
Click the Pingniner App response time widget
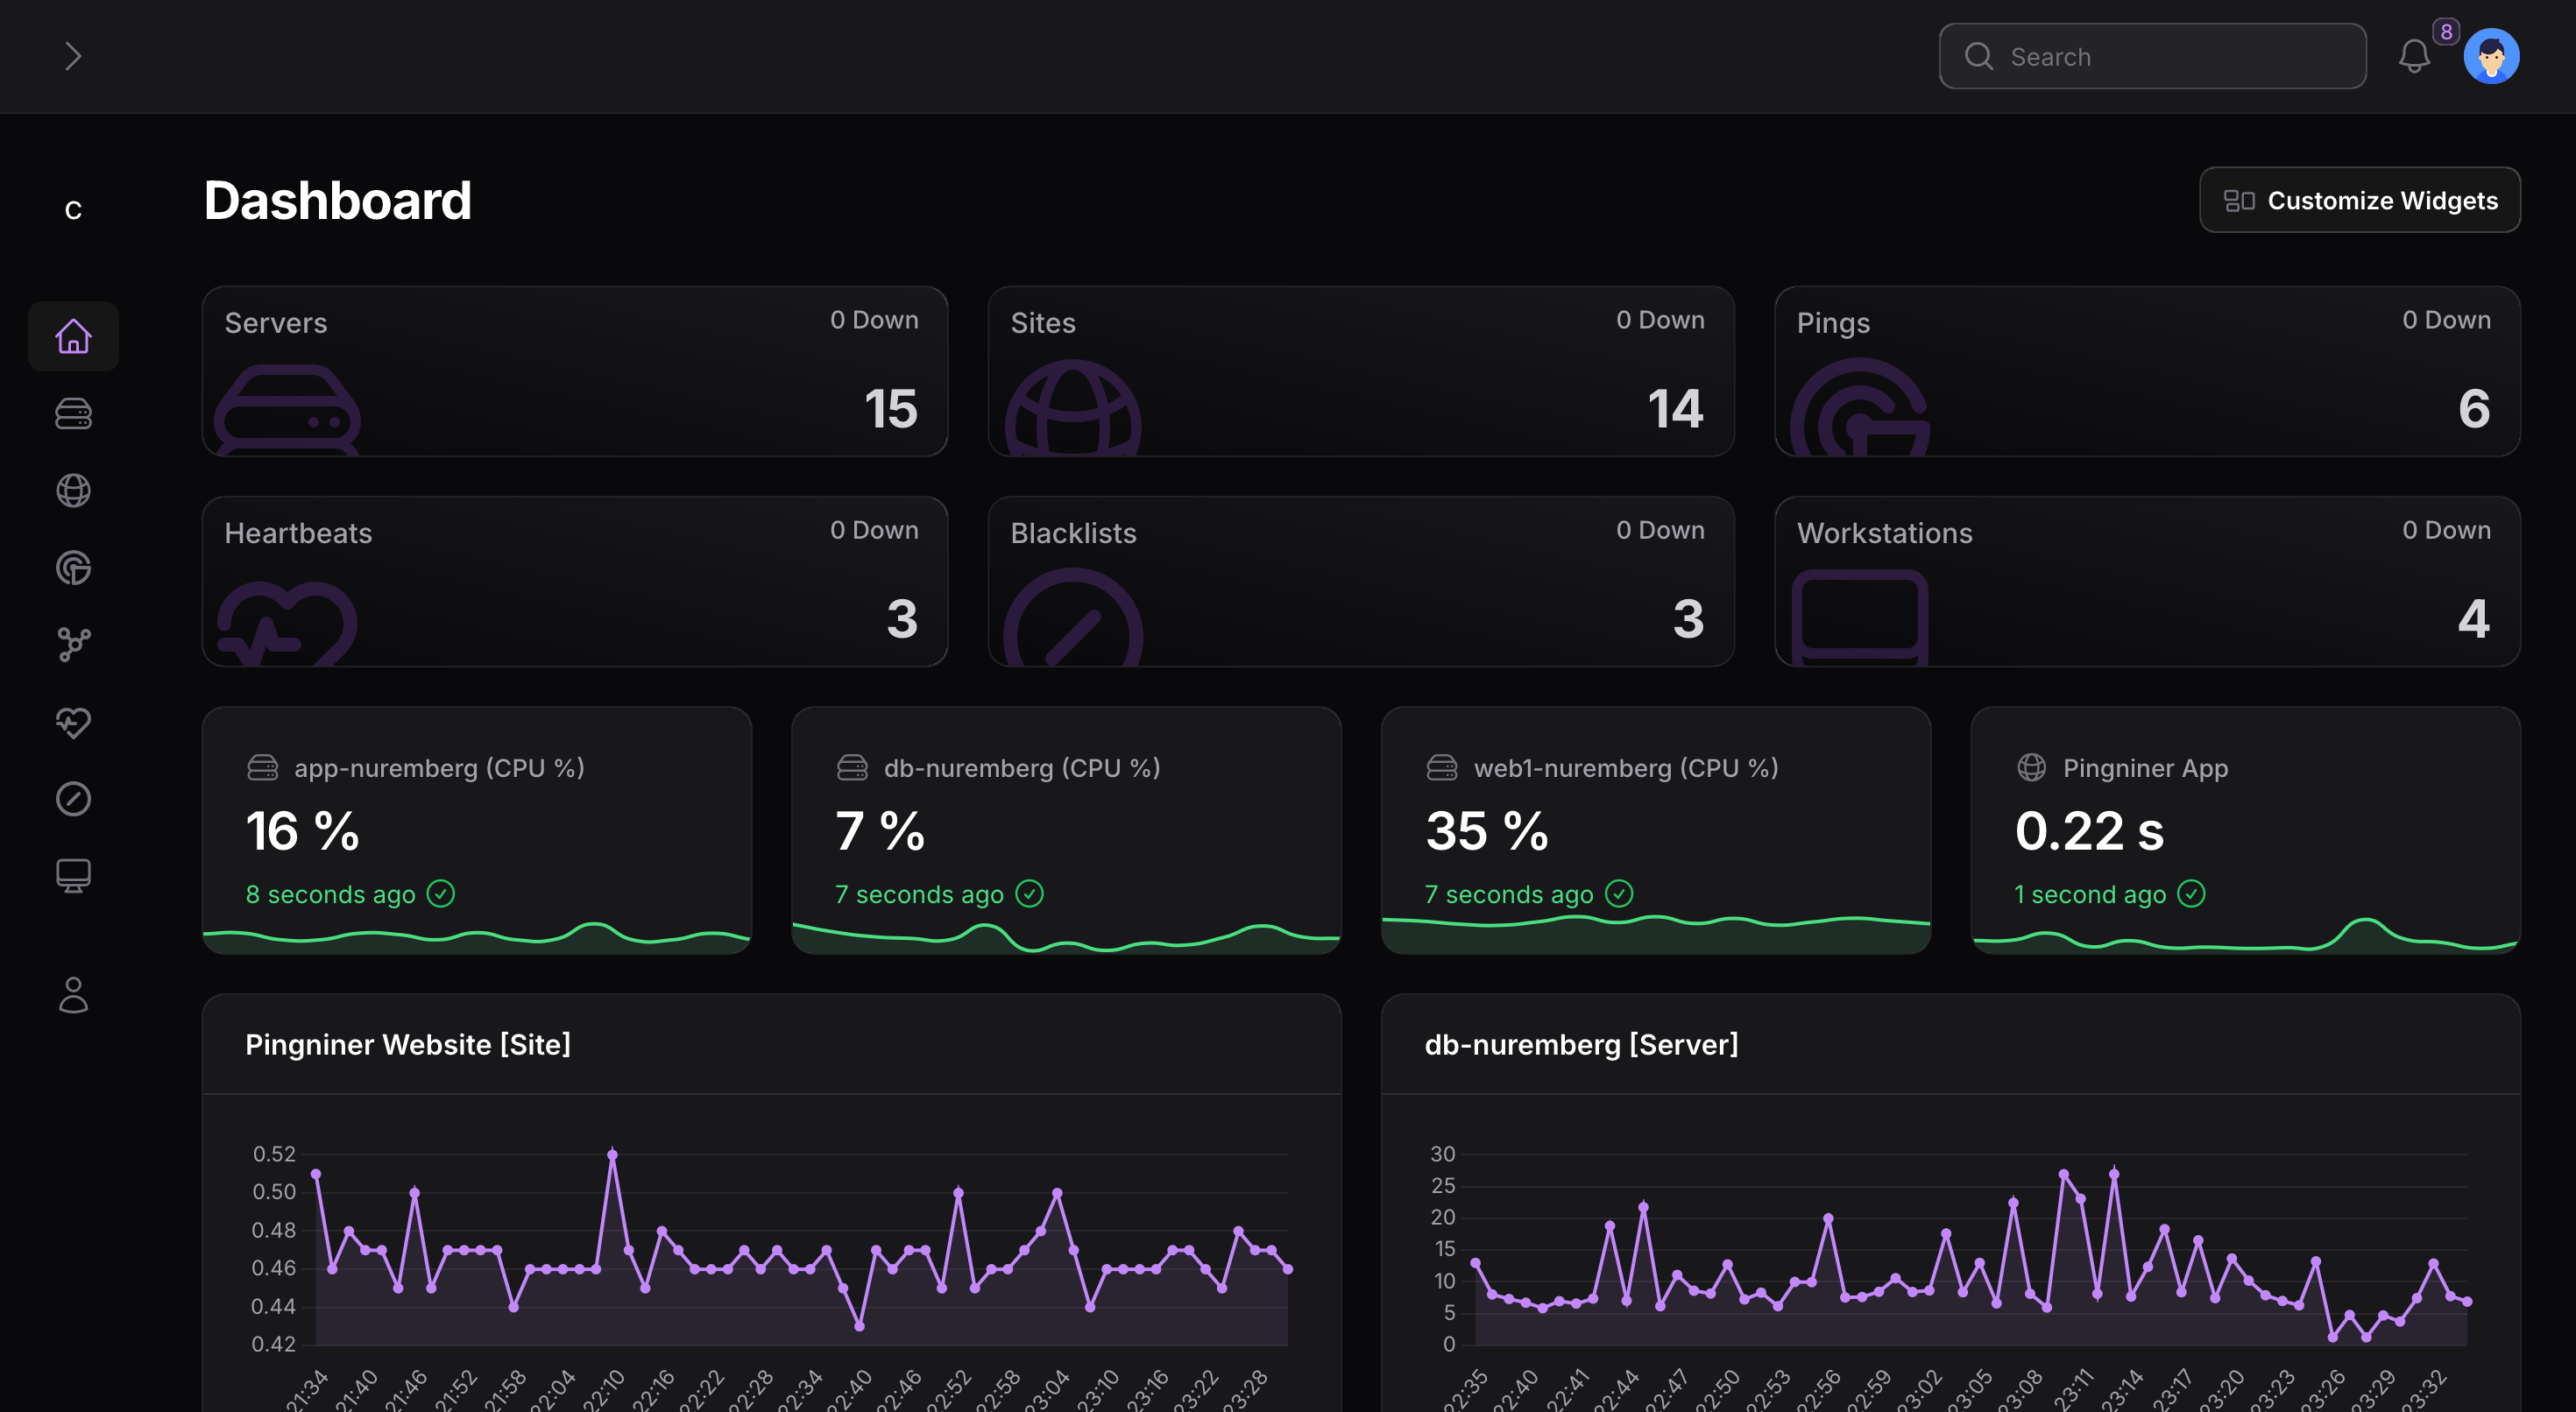[x=2244, y=830]
